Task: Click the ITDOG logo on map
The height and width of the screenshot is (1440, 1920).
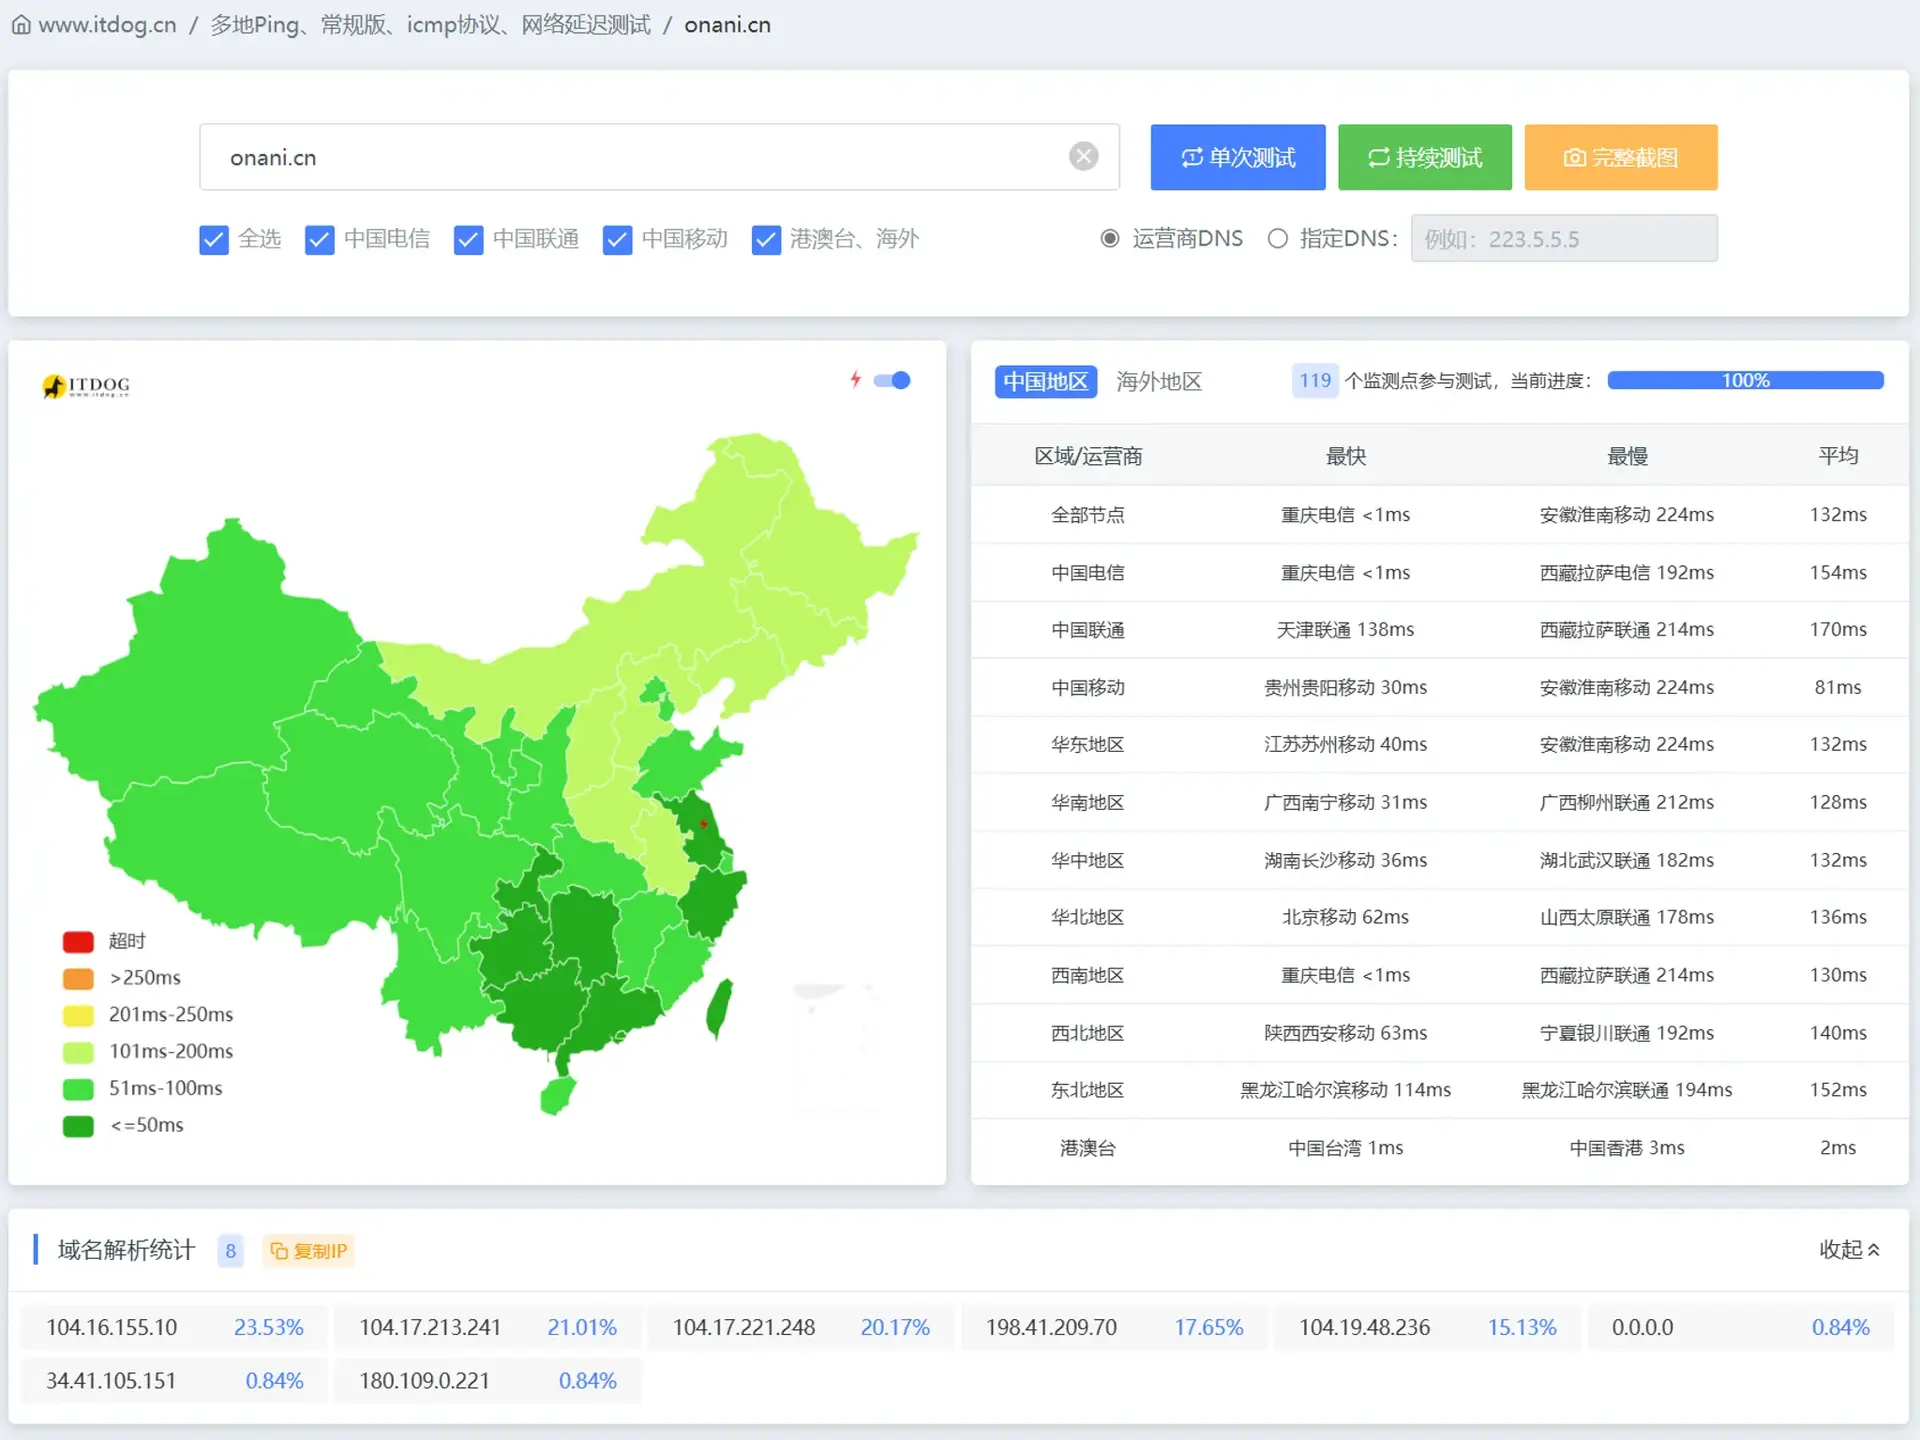Action: coord(87,386)
